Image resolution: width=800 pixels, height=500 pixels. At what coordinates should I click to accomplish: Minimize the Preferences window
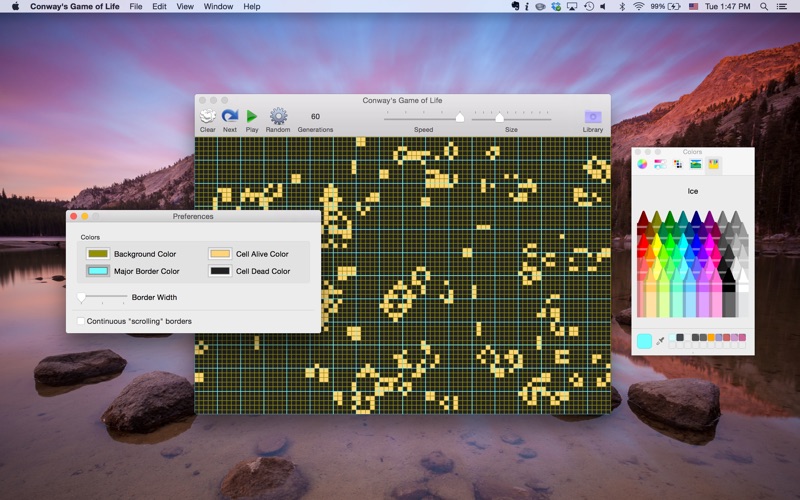85,216
